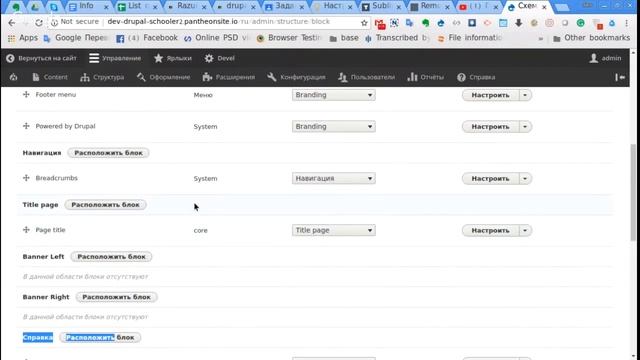Open the admin user account link
The height and width of the screenshot is (360, 640).
coord(605,58)
